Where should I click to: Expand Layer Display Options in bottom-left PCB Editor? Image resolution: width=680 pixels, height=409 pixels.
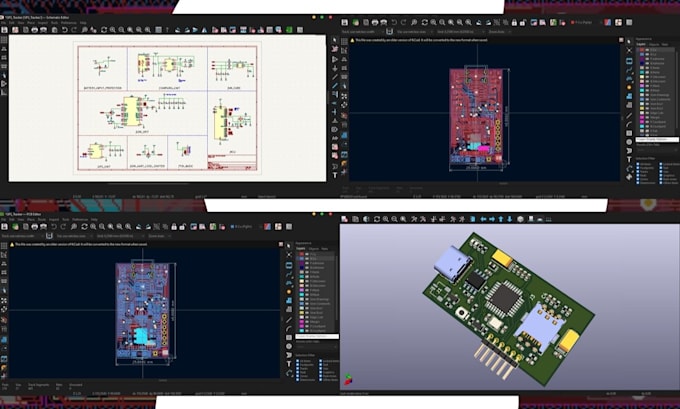point(317,336)
